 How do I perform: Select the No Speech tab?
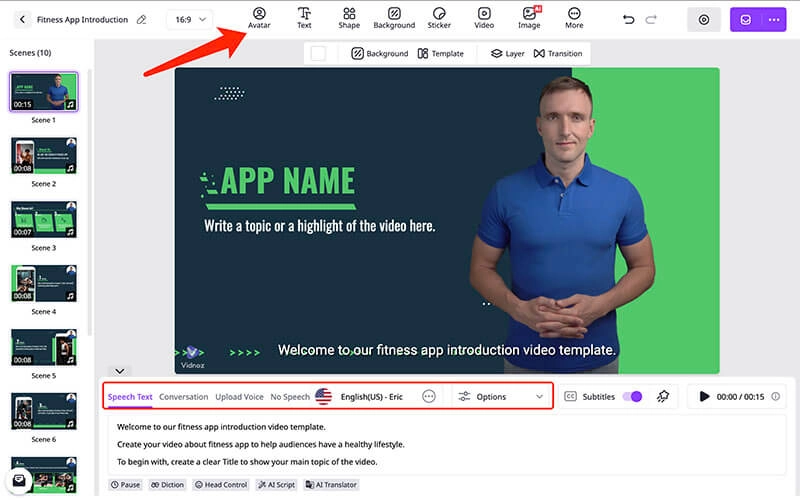click(290, 397)
